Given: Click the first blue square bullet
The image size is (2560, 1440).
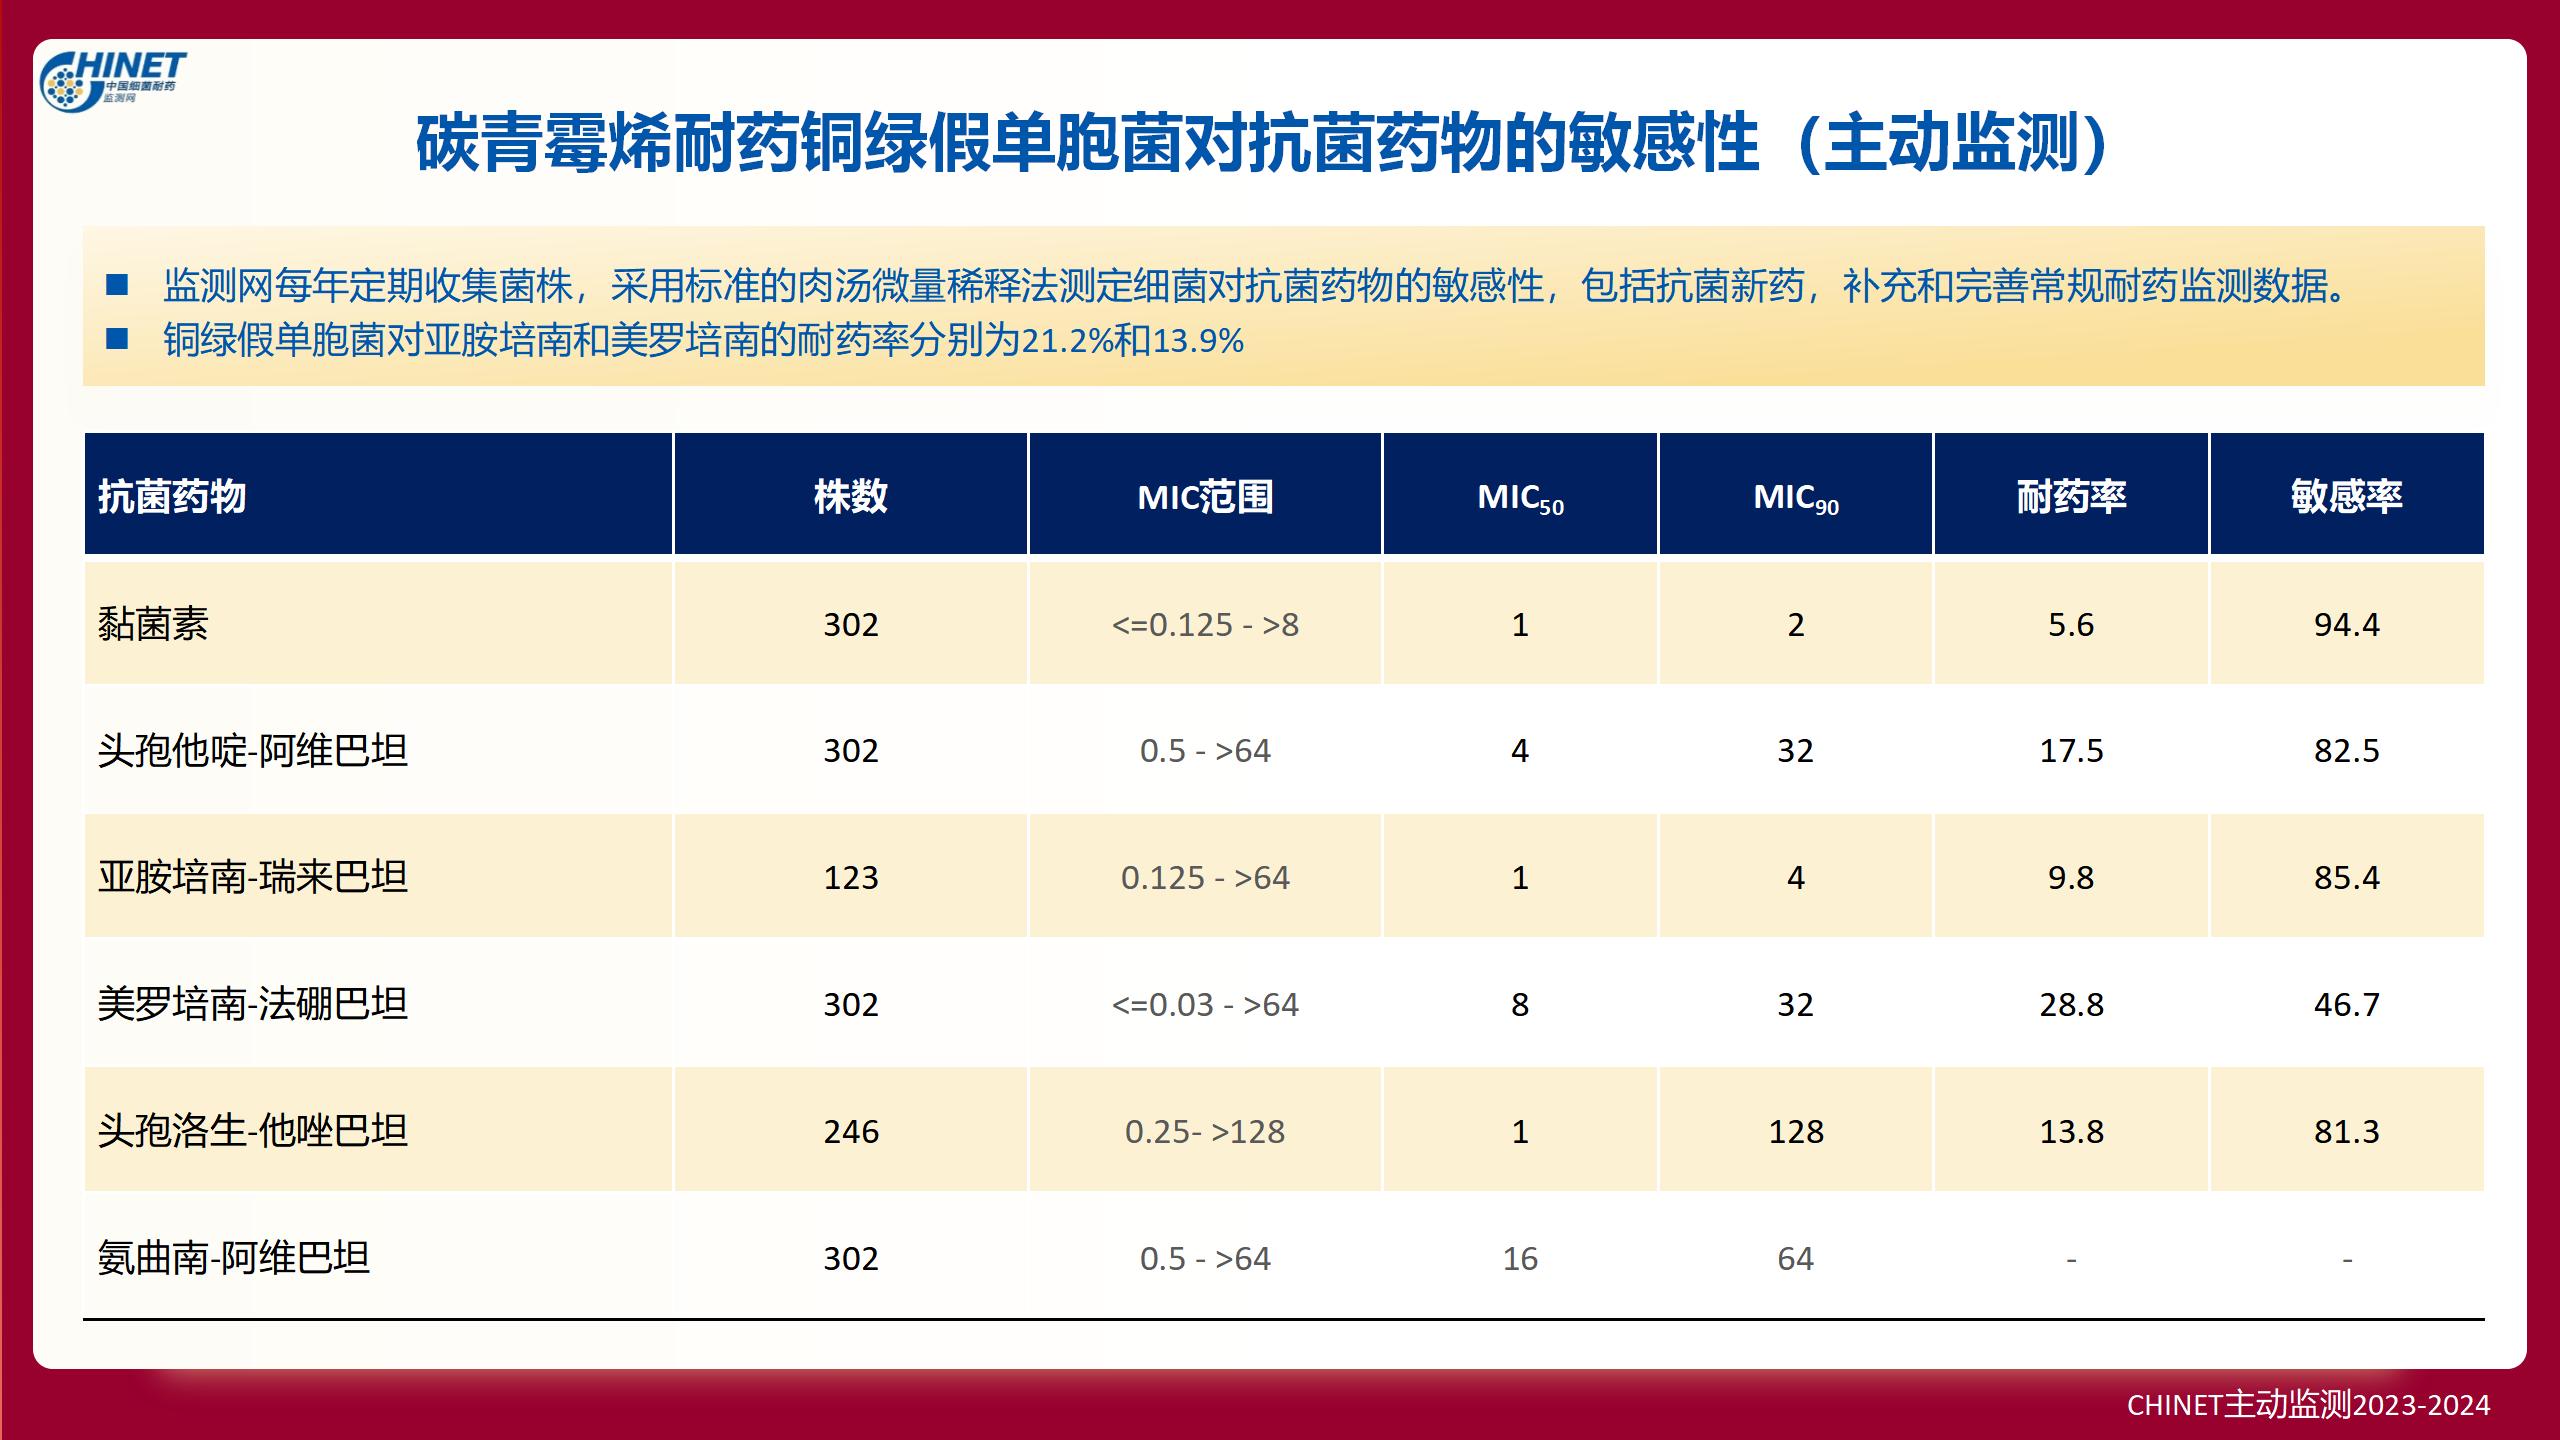Looking at the screenshot, I should click(x=117, y=285).
